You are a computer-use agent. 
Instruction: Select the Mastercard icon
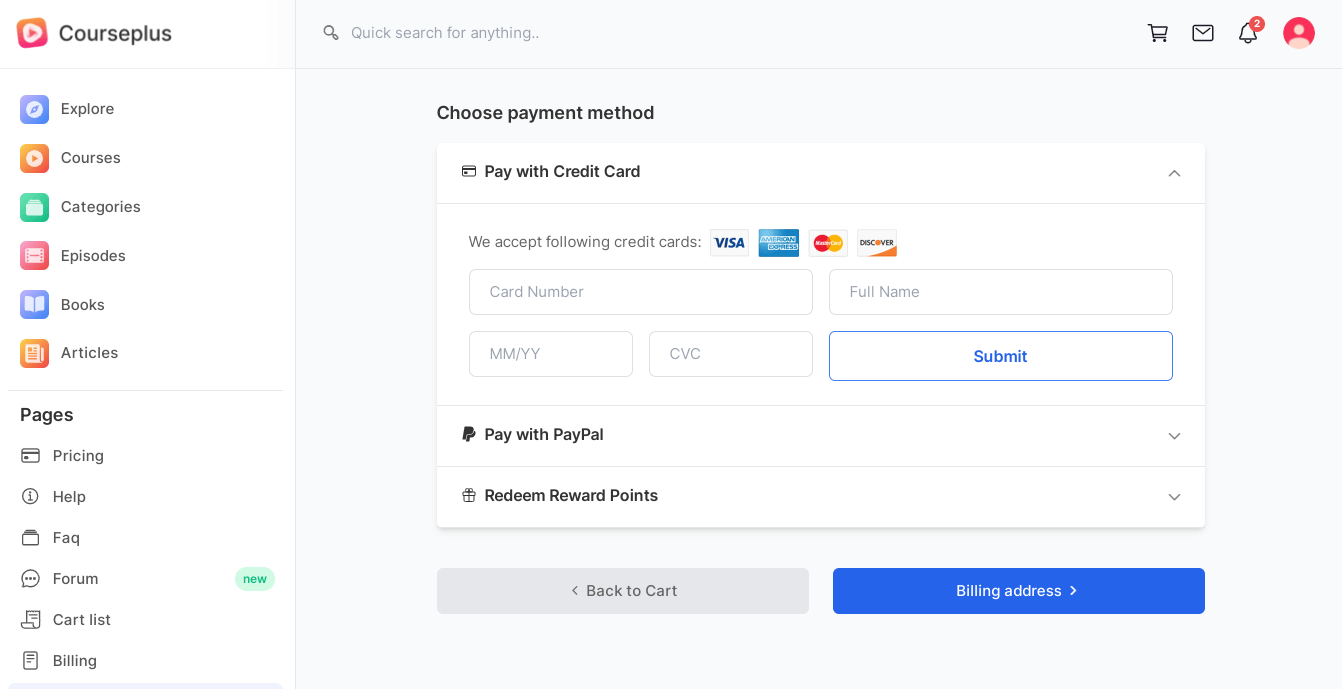tap(828, 243)
